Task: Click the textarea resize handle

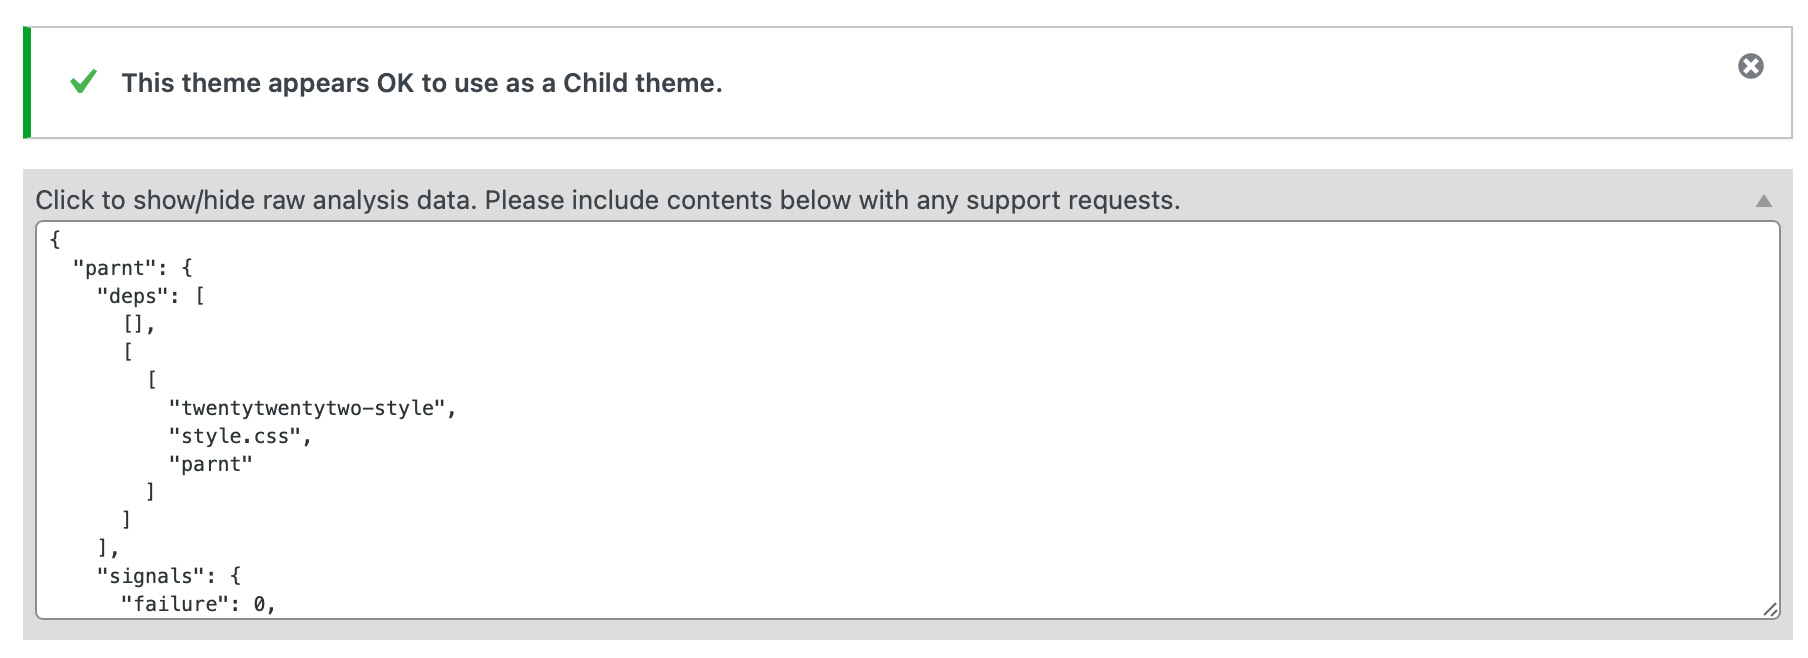Action: (1769, 608)
